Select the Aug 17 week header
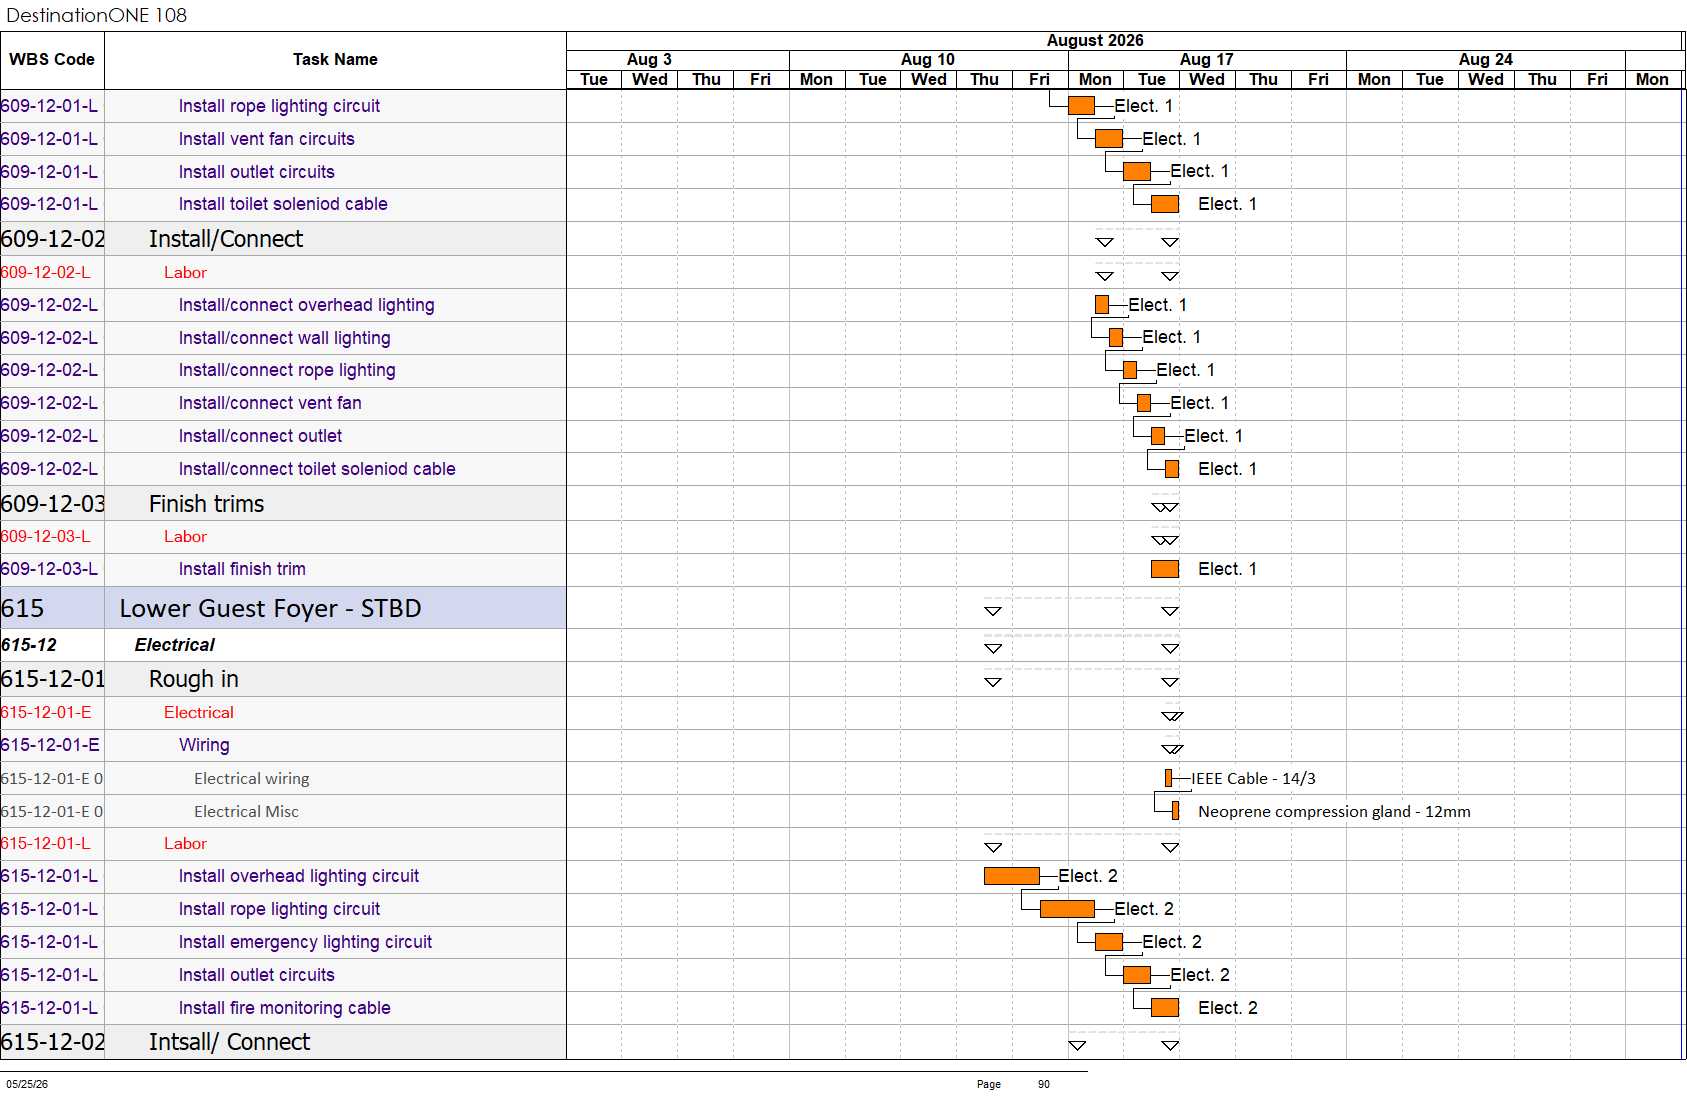 (1207, 60)
